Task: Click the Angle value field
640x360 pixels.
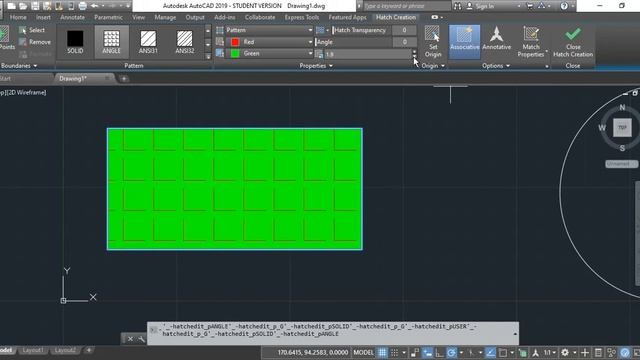Action: [x=404, y=42]
